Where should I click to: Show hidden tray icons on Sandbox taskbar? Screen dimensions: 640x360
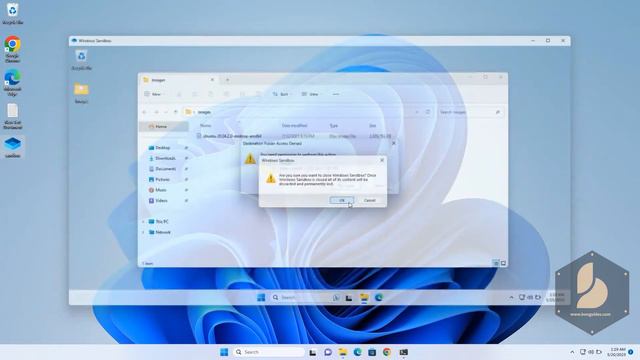(x=511, y=298)
